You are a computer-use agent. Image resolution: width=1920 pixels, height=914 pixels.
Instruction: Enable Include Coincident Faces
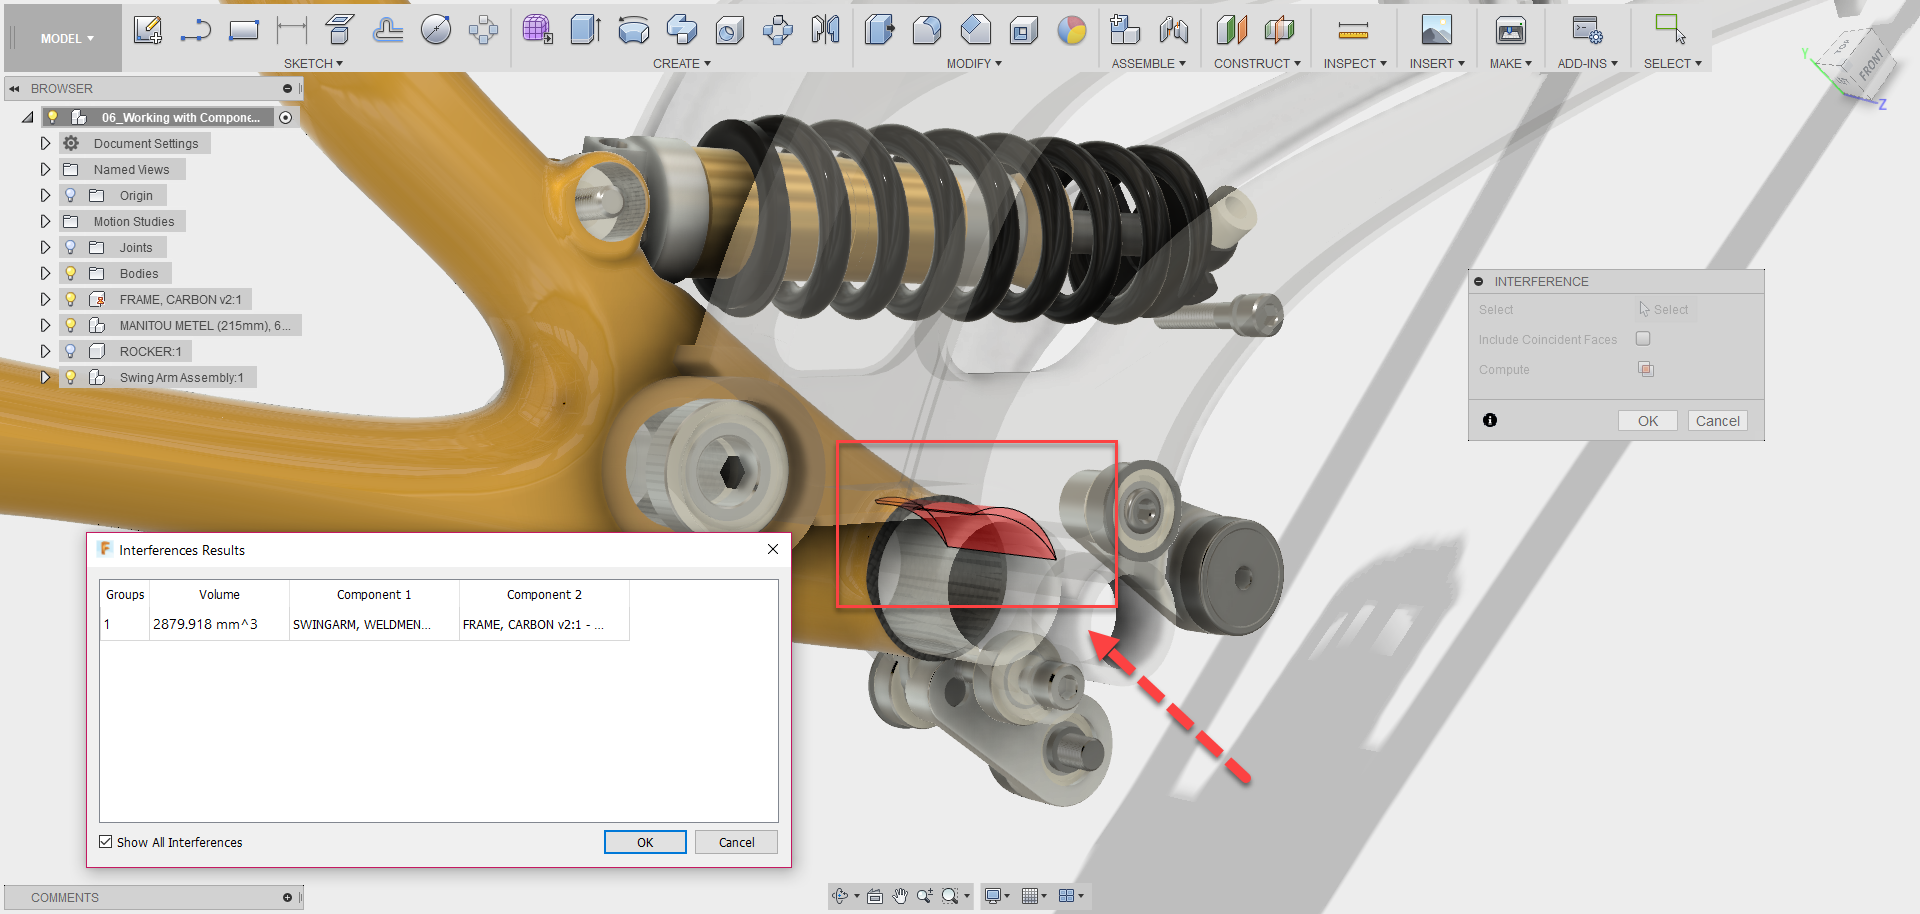click(1642, 338)
